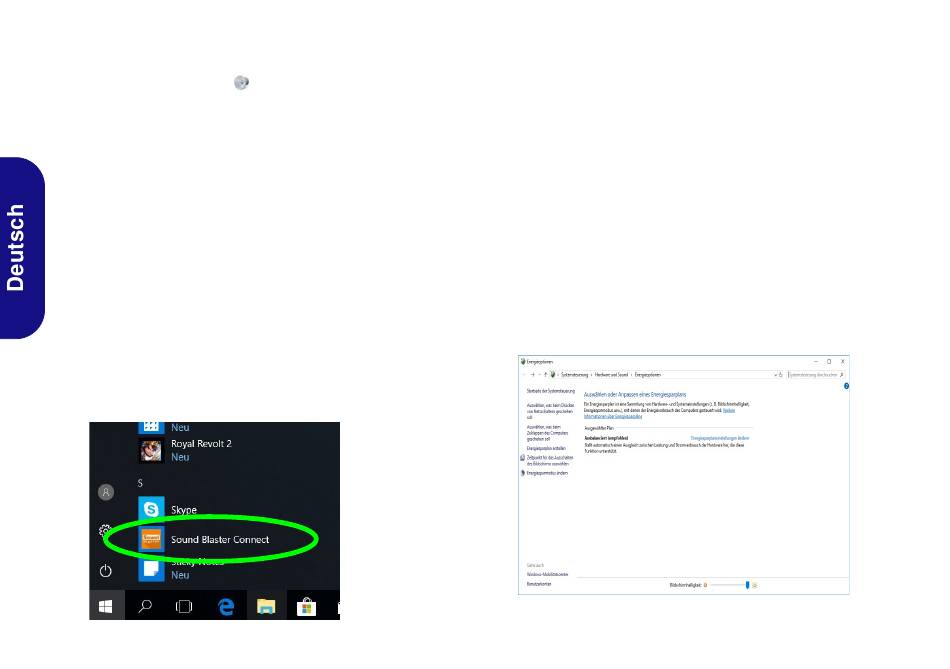Click Systemsteuerung in the breadcrumb path
The image size is (950, 669).
click(574, 375)
